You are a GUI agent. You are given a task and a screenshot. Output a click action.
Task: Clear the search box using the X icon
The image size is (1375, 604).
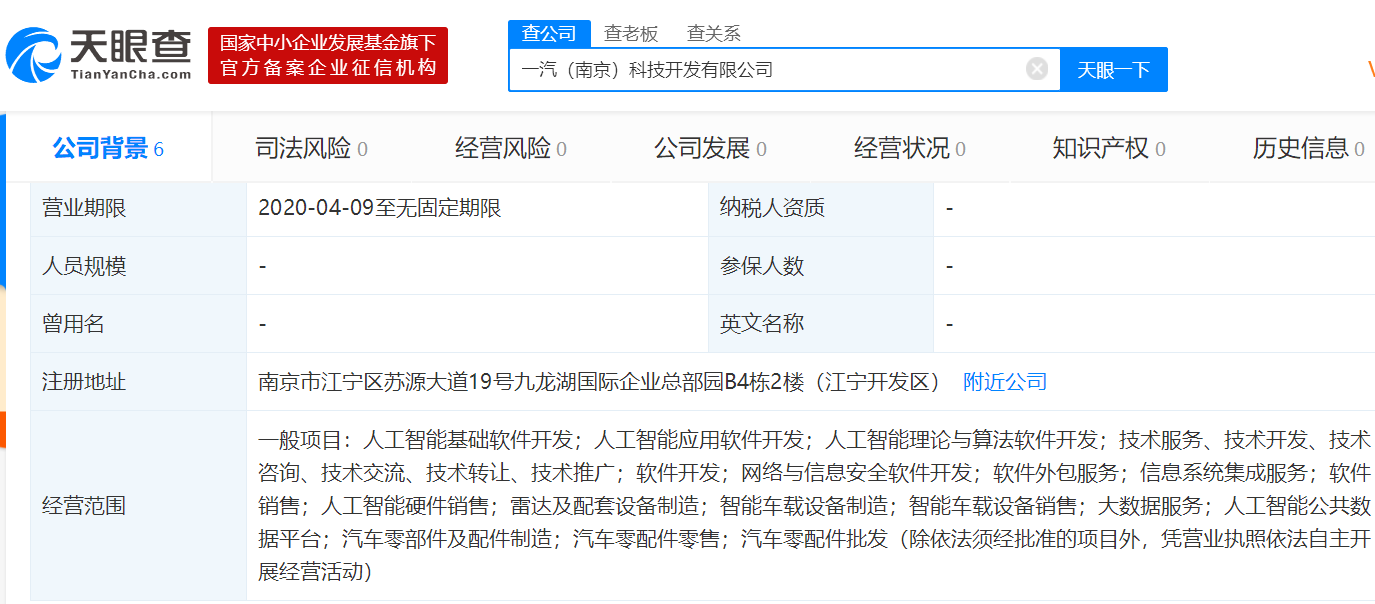[x=1037, y=68]
